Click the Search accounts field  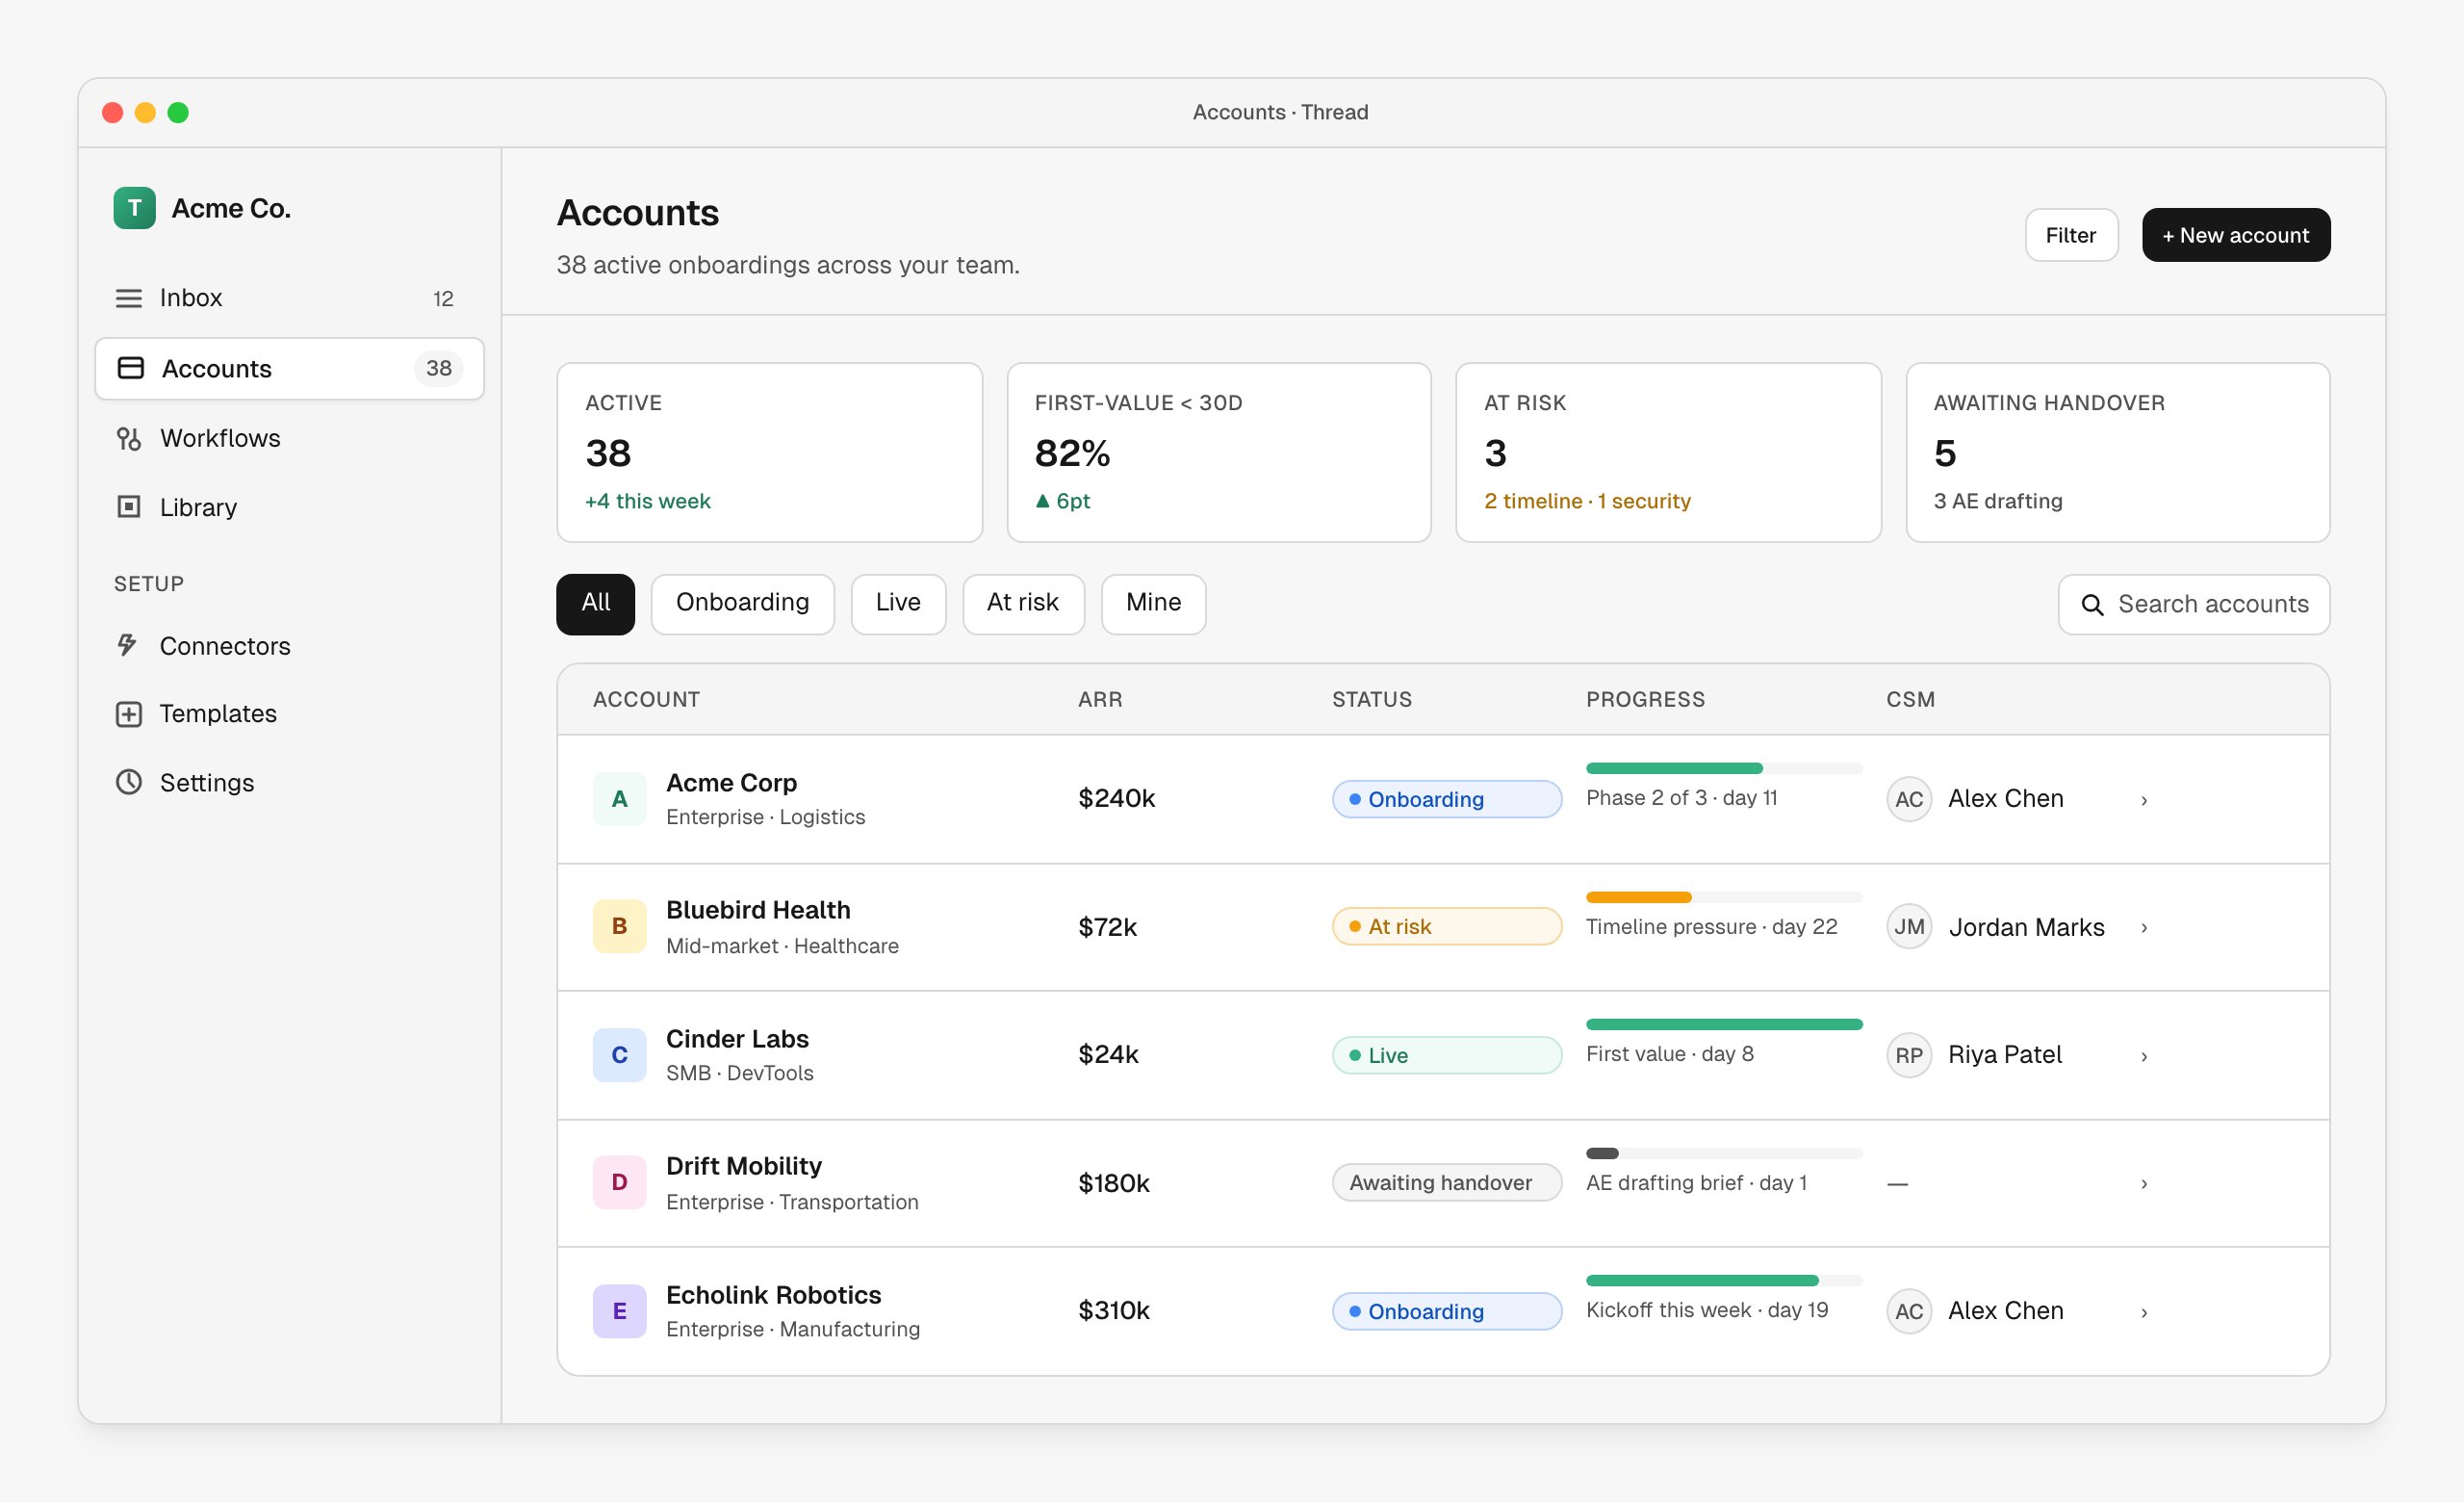(2193, 604)
